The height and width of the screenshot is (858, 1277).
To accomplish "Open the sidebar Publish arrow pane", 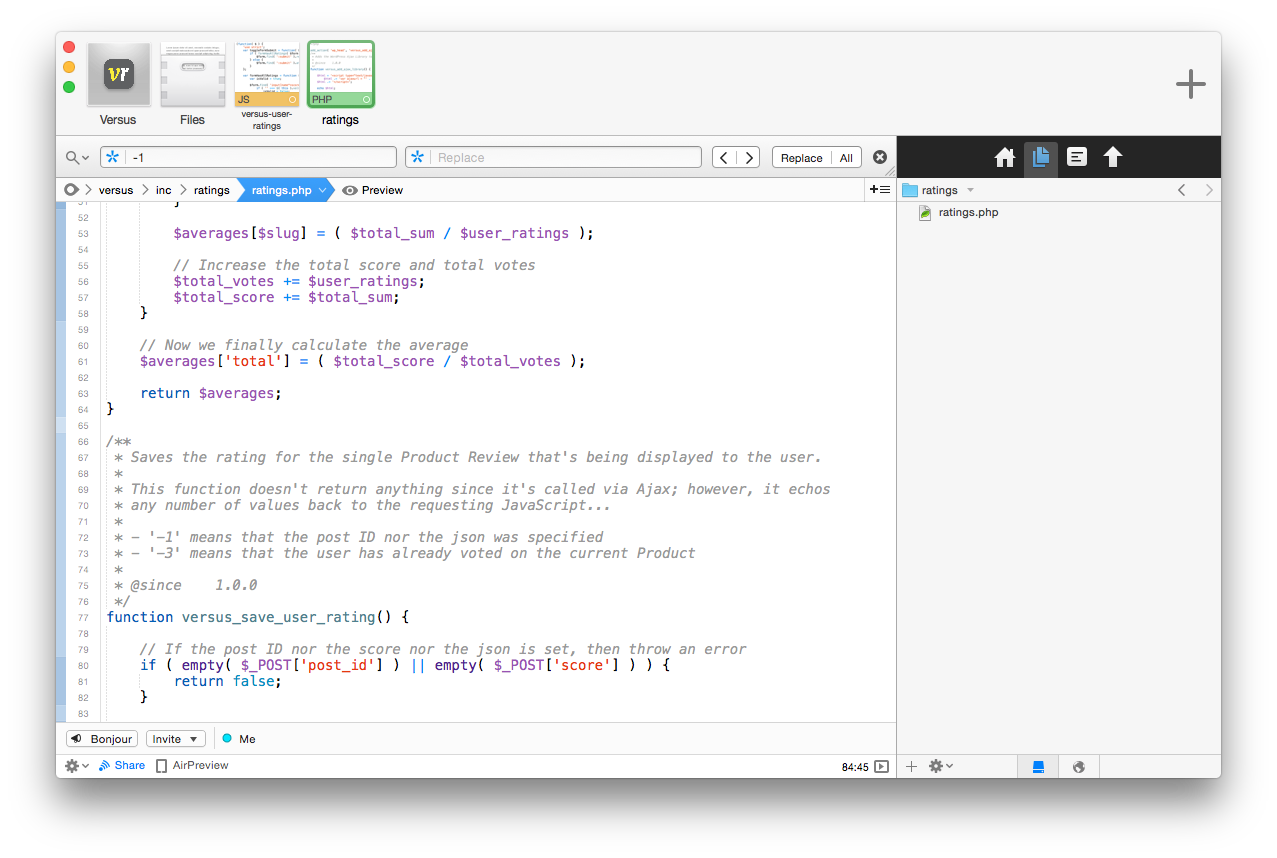I will pos(1113,157).
